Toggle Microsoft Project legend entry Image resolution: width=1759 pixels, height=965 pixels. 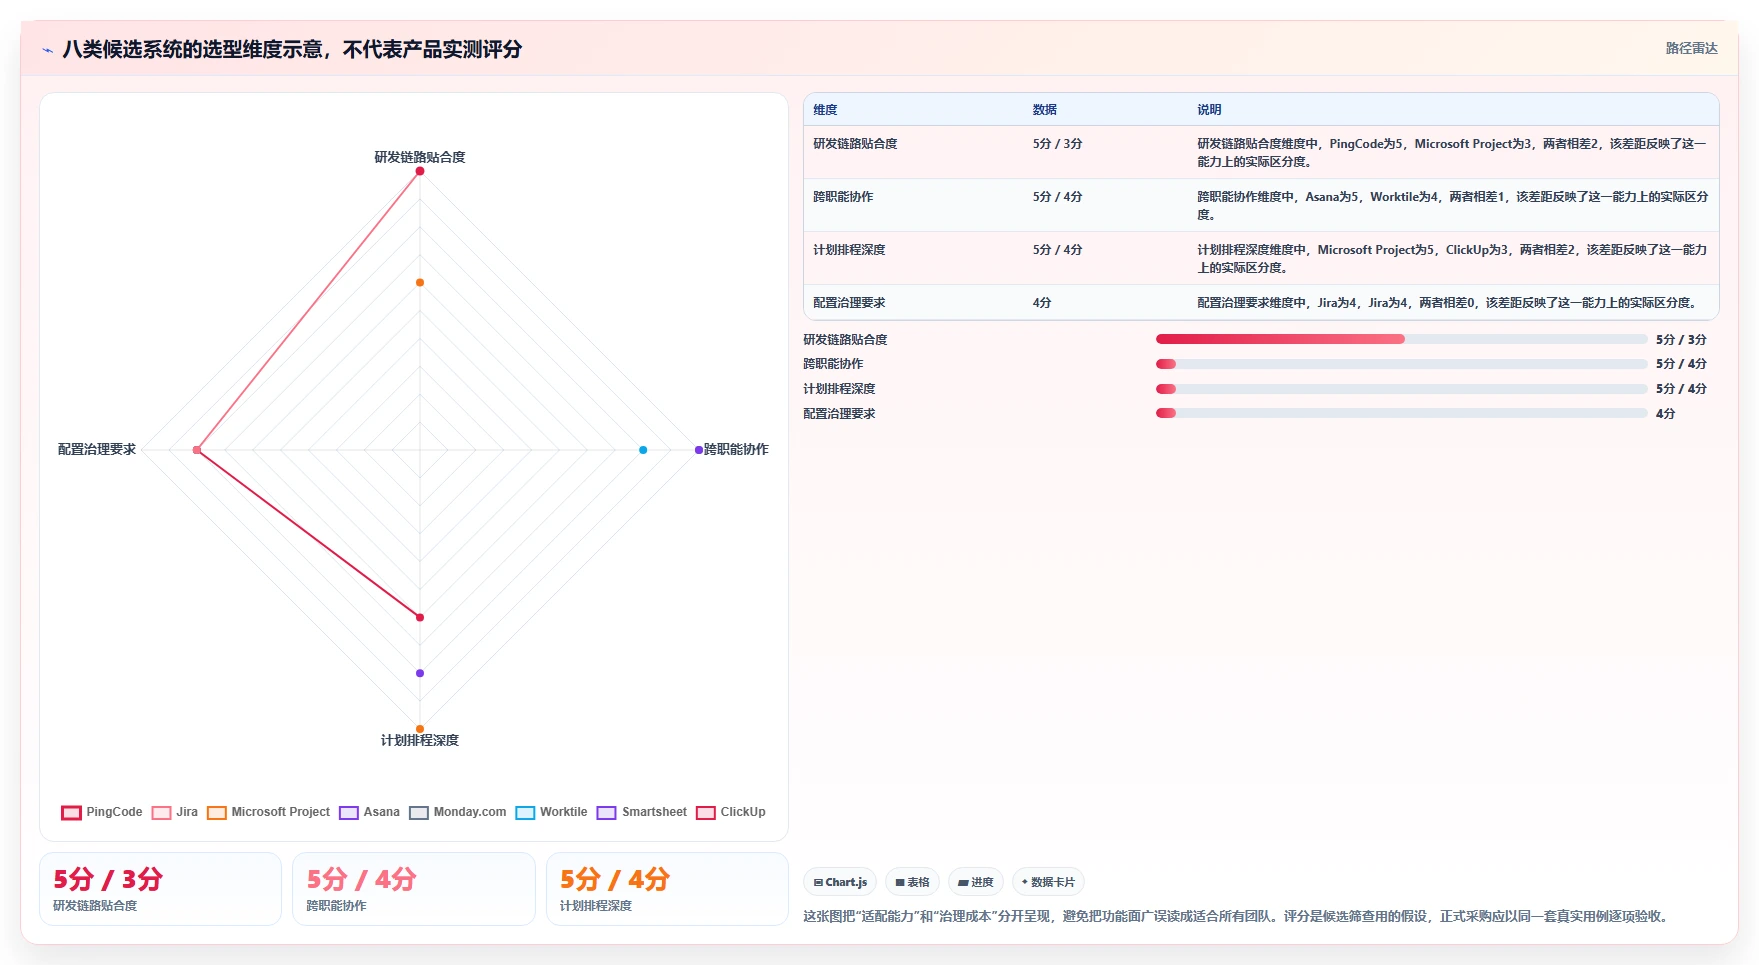tap(268, 812)
